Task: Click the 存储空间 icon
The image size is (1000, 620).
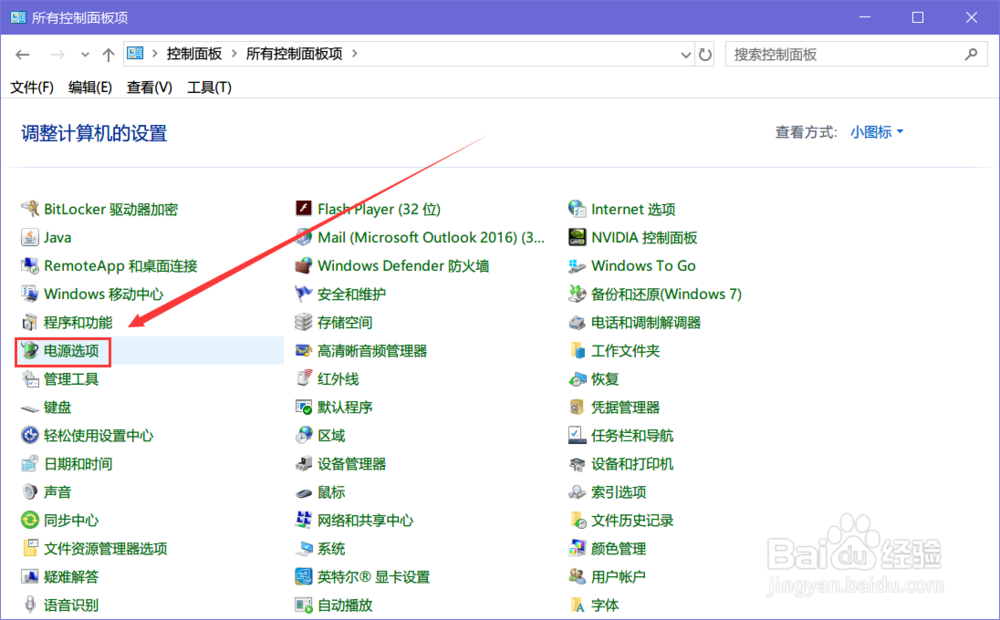Action: [304, 322]
